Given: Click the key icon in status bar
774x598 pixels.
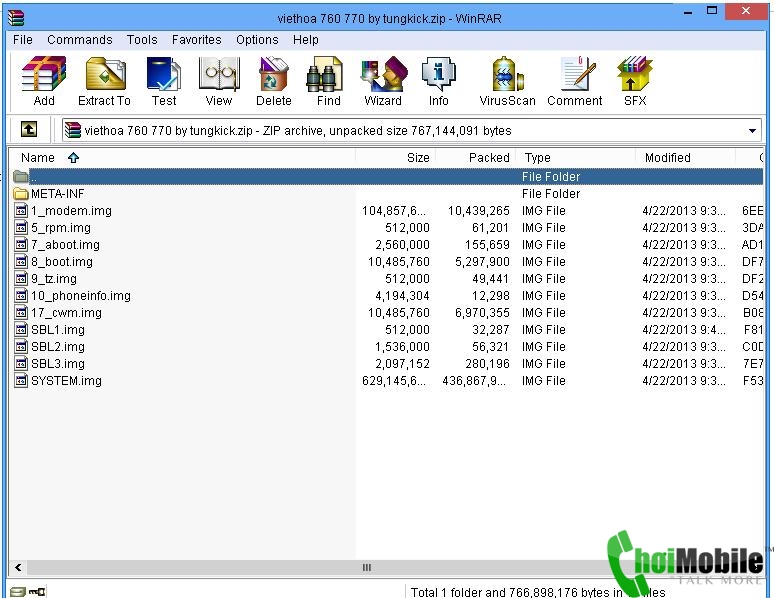Looking at the screenshot, I should point(37,591).
